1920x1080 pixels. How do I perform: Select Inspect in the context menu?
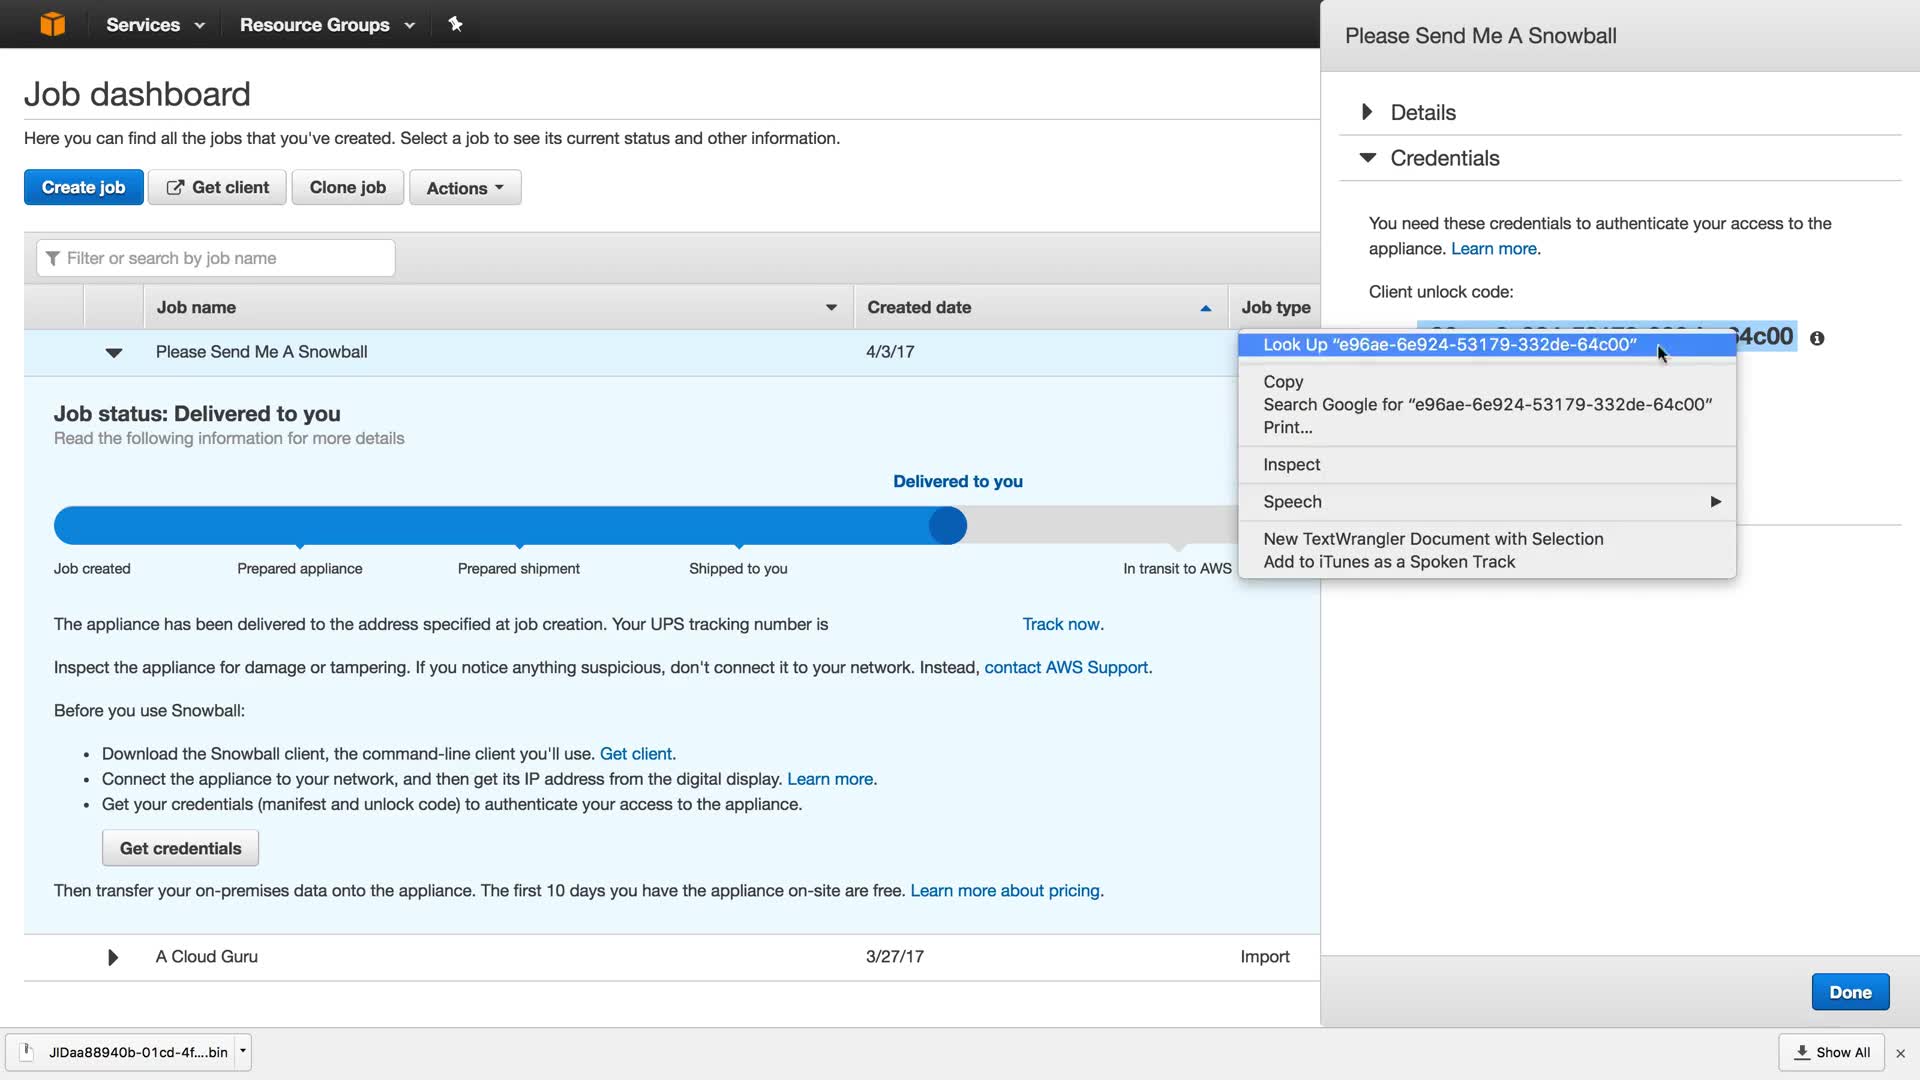pyautogui.click(x=1291, y=464)
